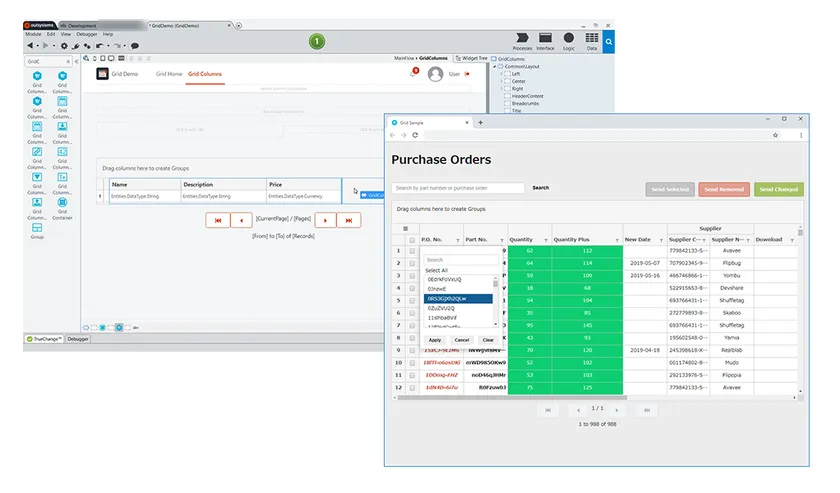Reload the Grid Sample browser page
Screen dimensions: 840x493
point(415,134)
